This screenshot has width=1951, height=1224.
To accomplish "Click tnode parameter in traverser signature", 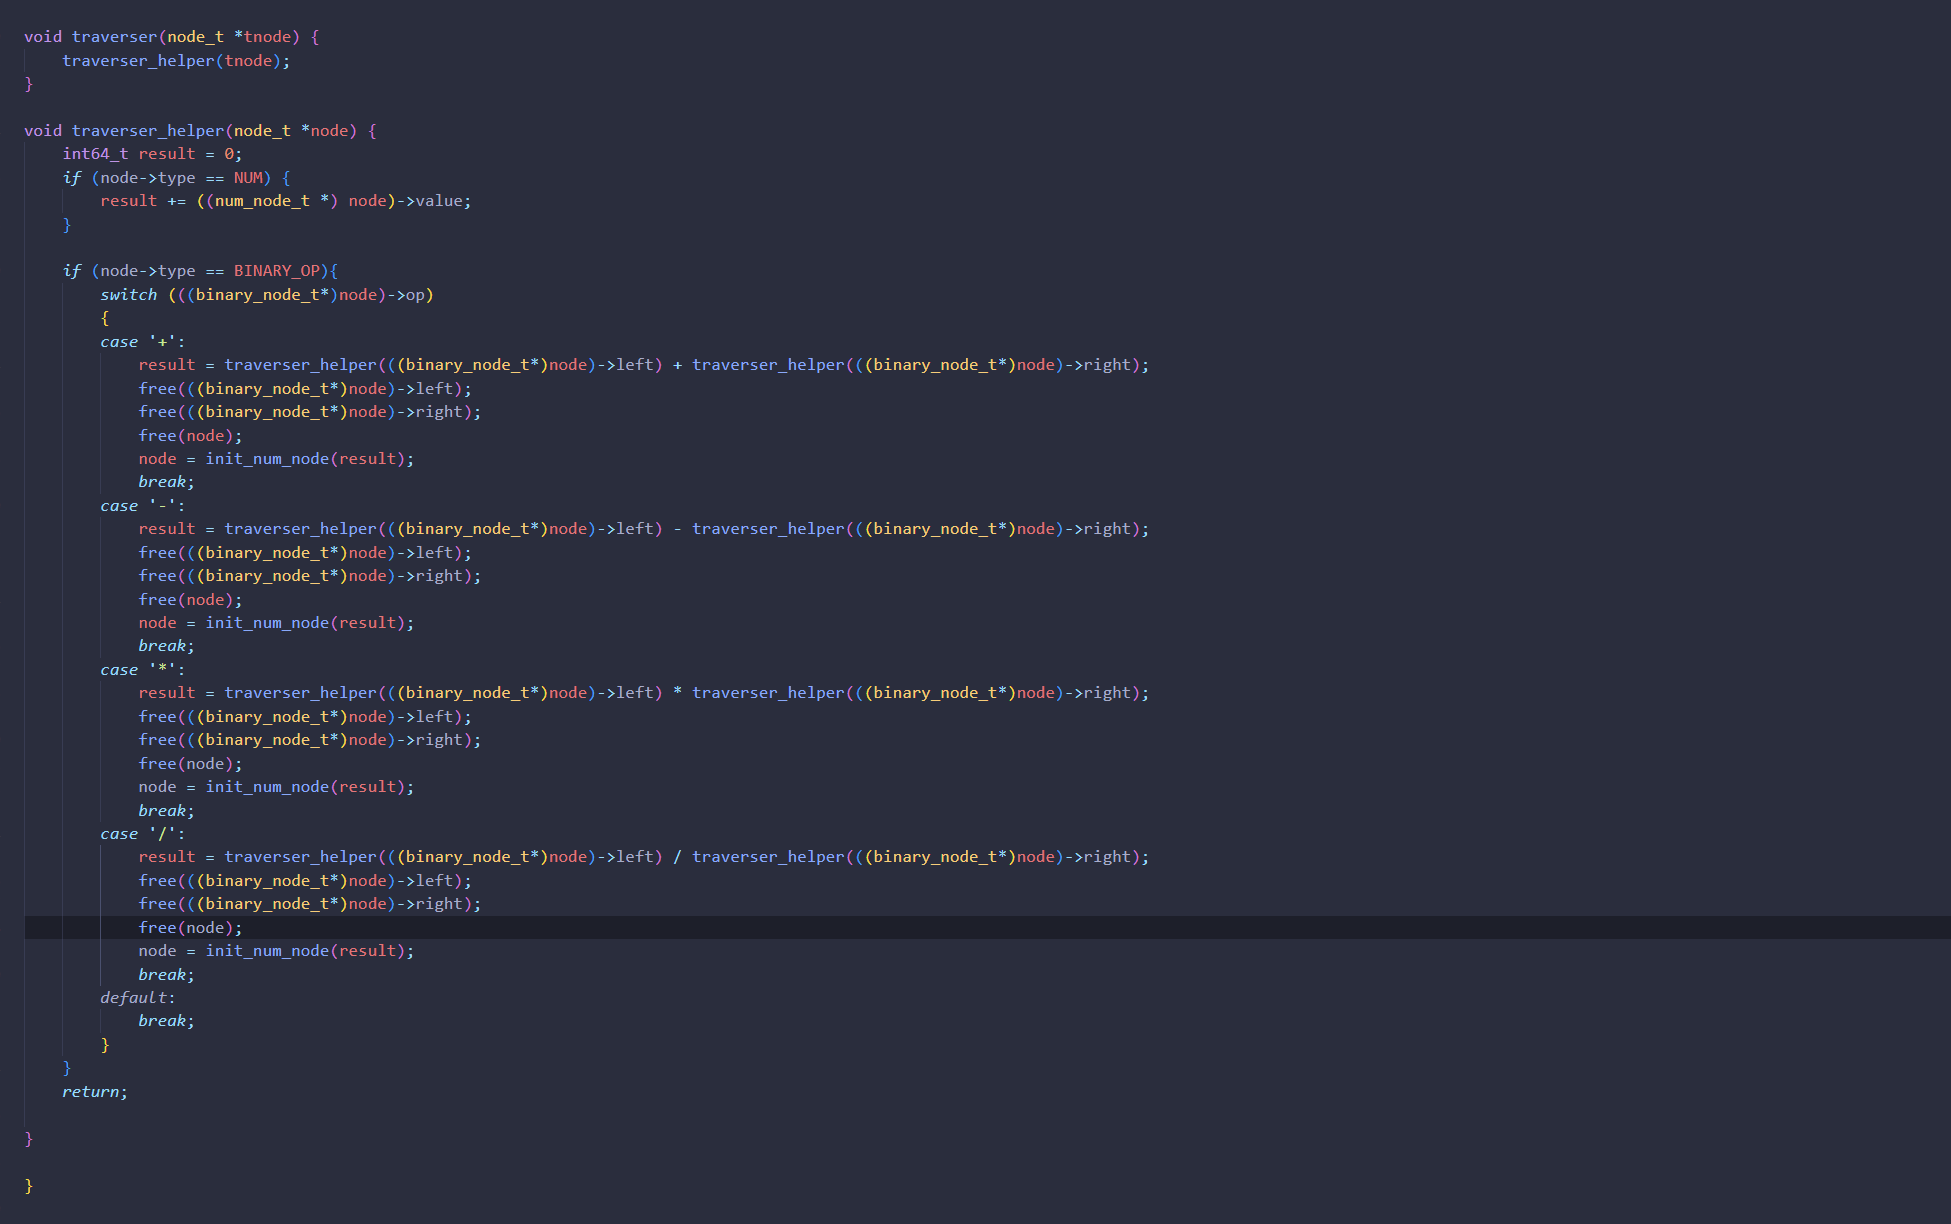I will click(266, 37).
